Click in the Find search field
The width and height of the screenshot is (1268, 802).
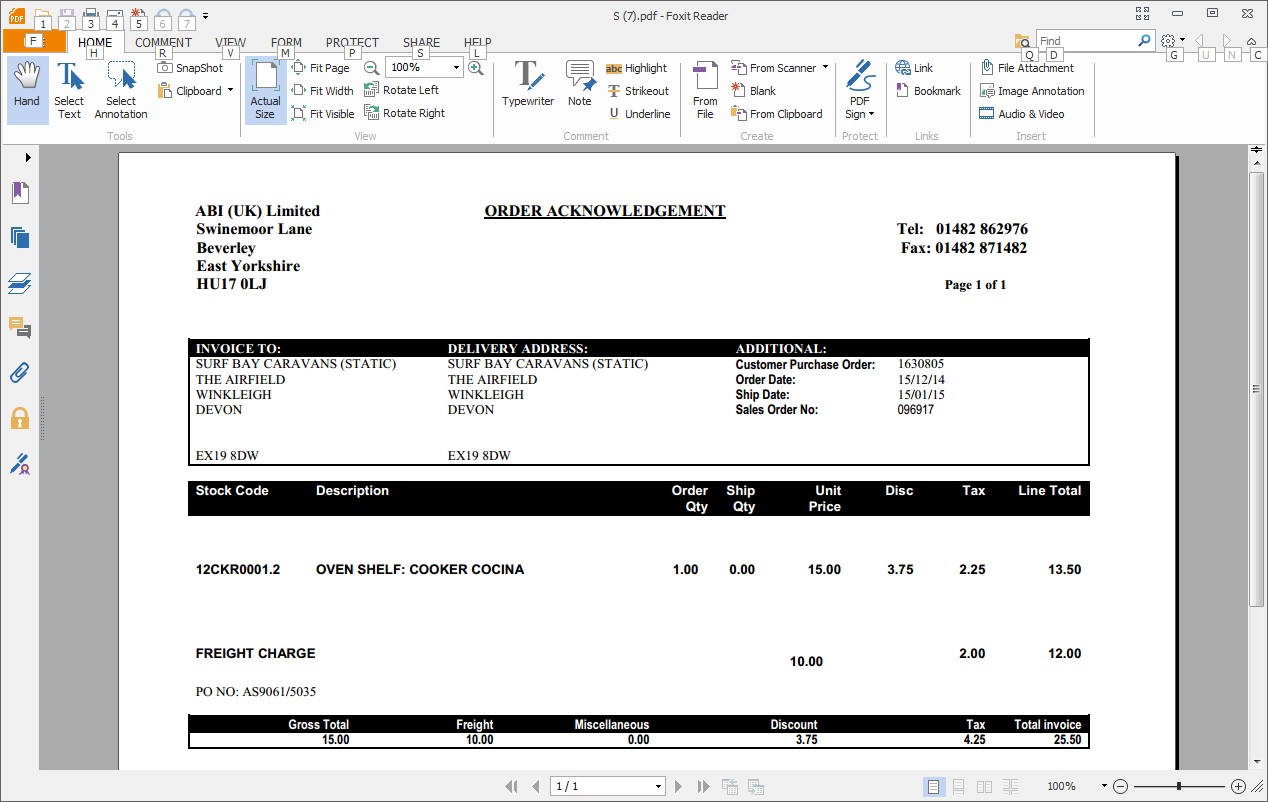[x=1085, y=41]
